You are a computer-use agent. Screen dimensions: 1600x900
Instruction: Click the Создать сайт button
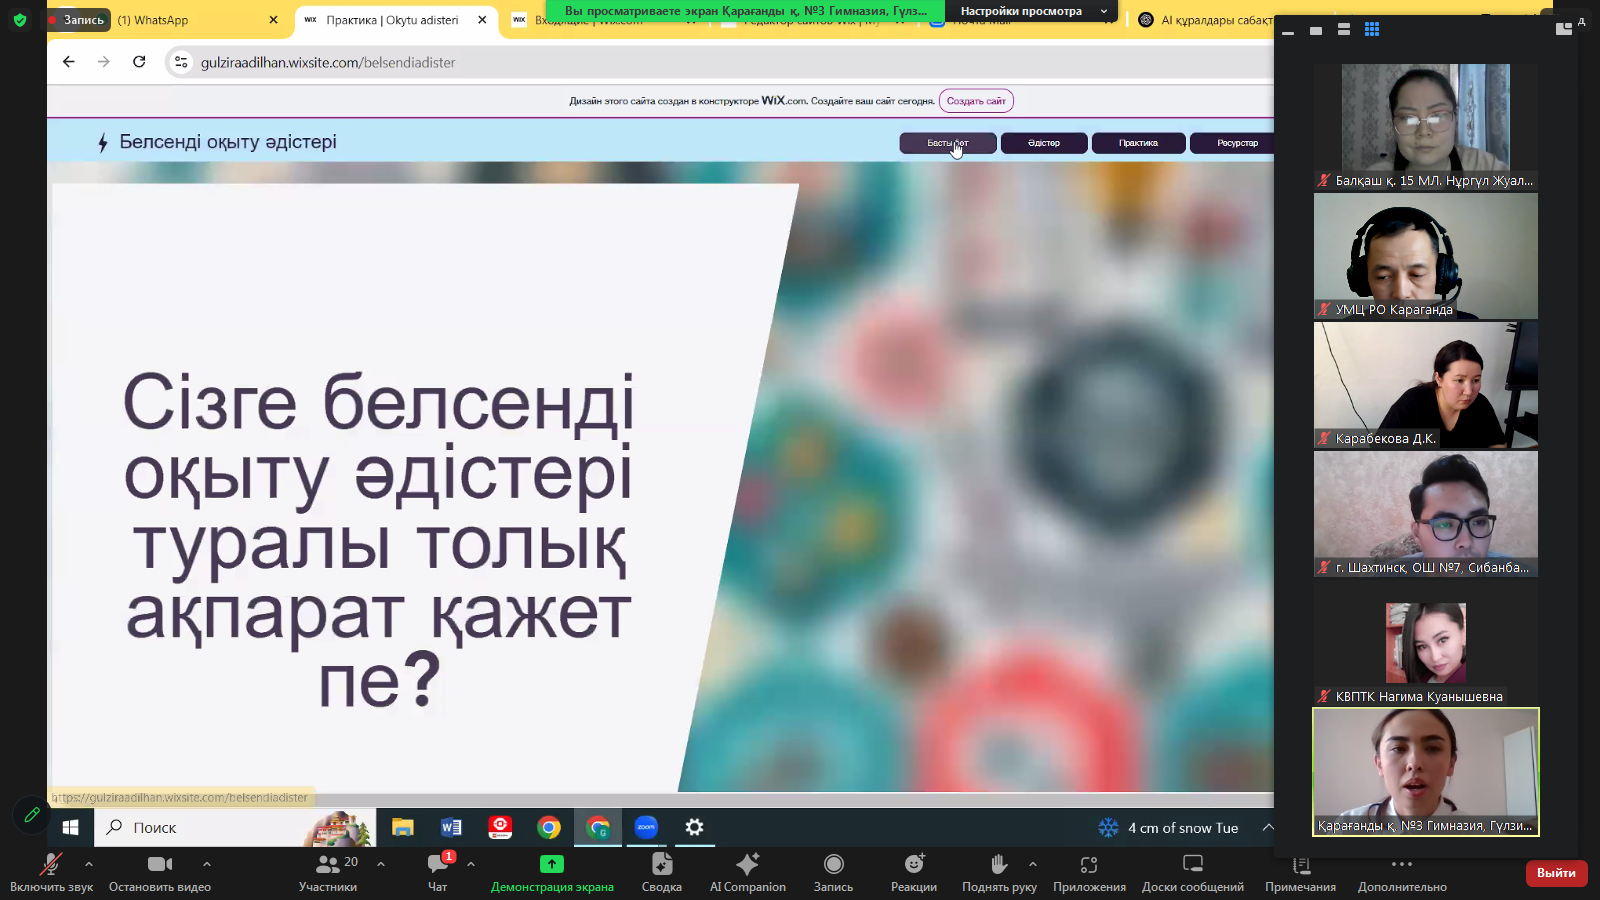click(976, 101)
